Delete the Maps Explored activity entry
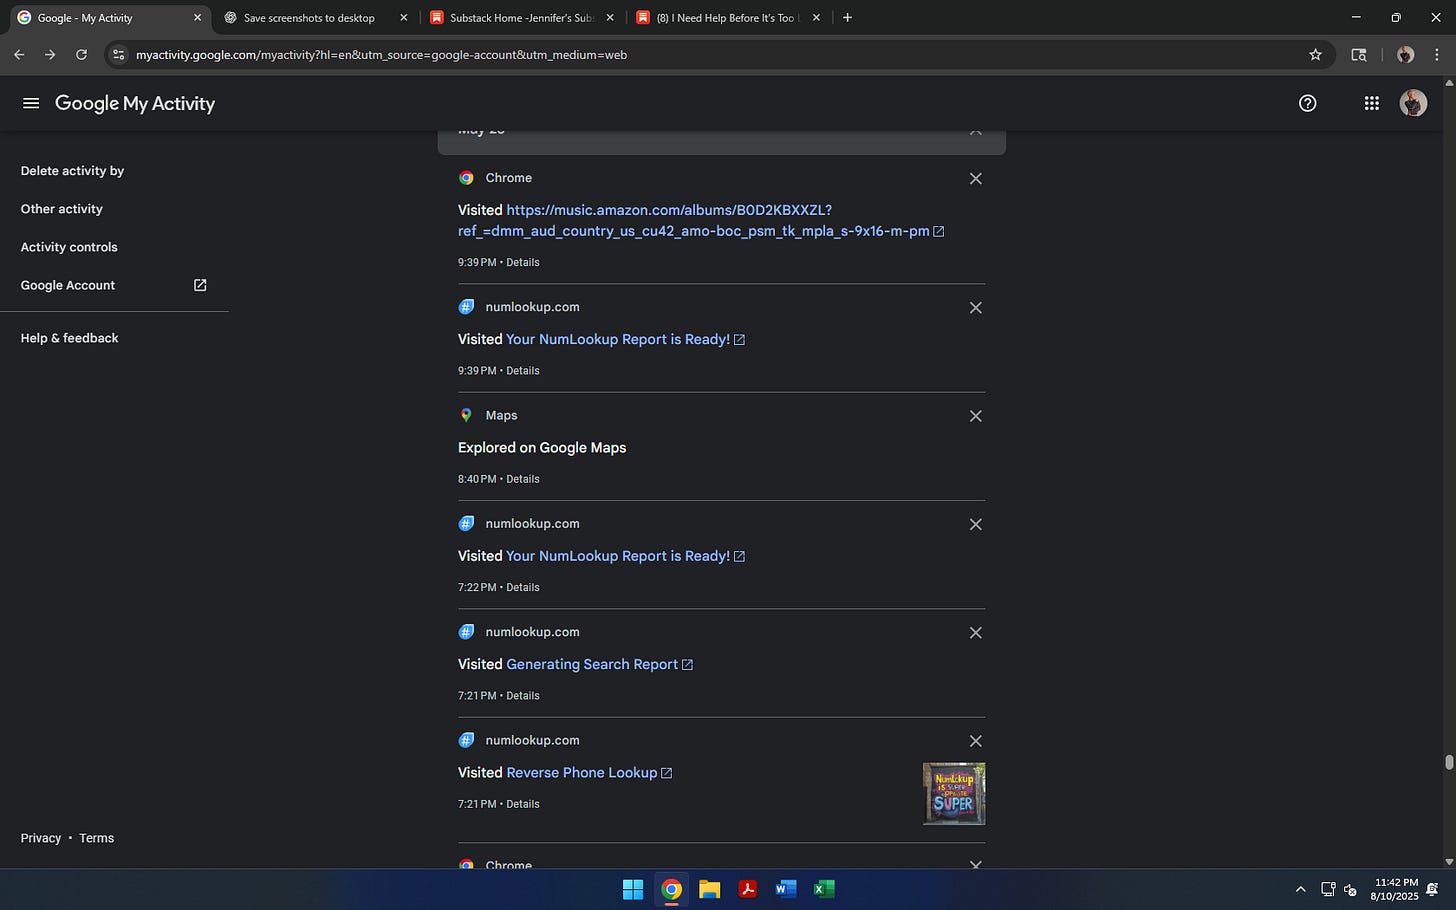The image size is (1456, 910). 975,416
